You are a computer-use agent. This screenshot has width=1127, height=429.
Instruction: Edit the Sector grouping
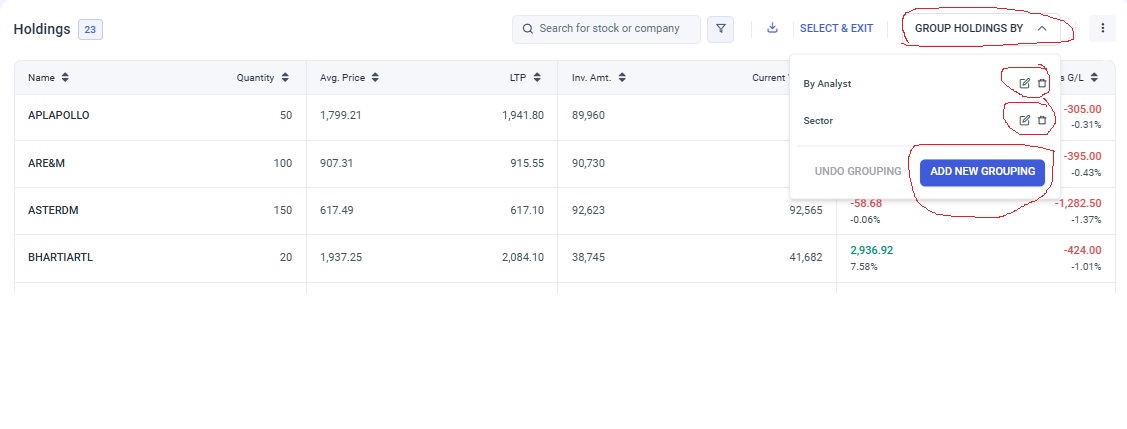(x=1024, y=121)
